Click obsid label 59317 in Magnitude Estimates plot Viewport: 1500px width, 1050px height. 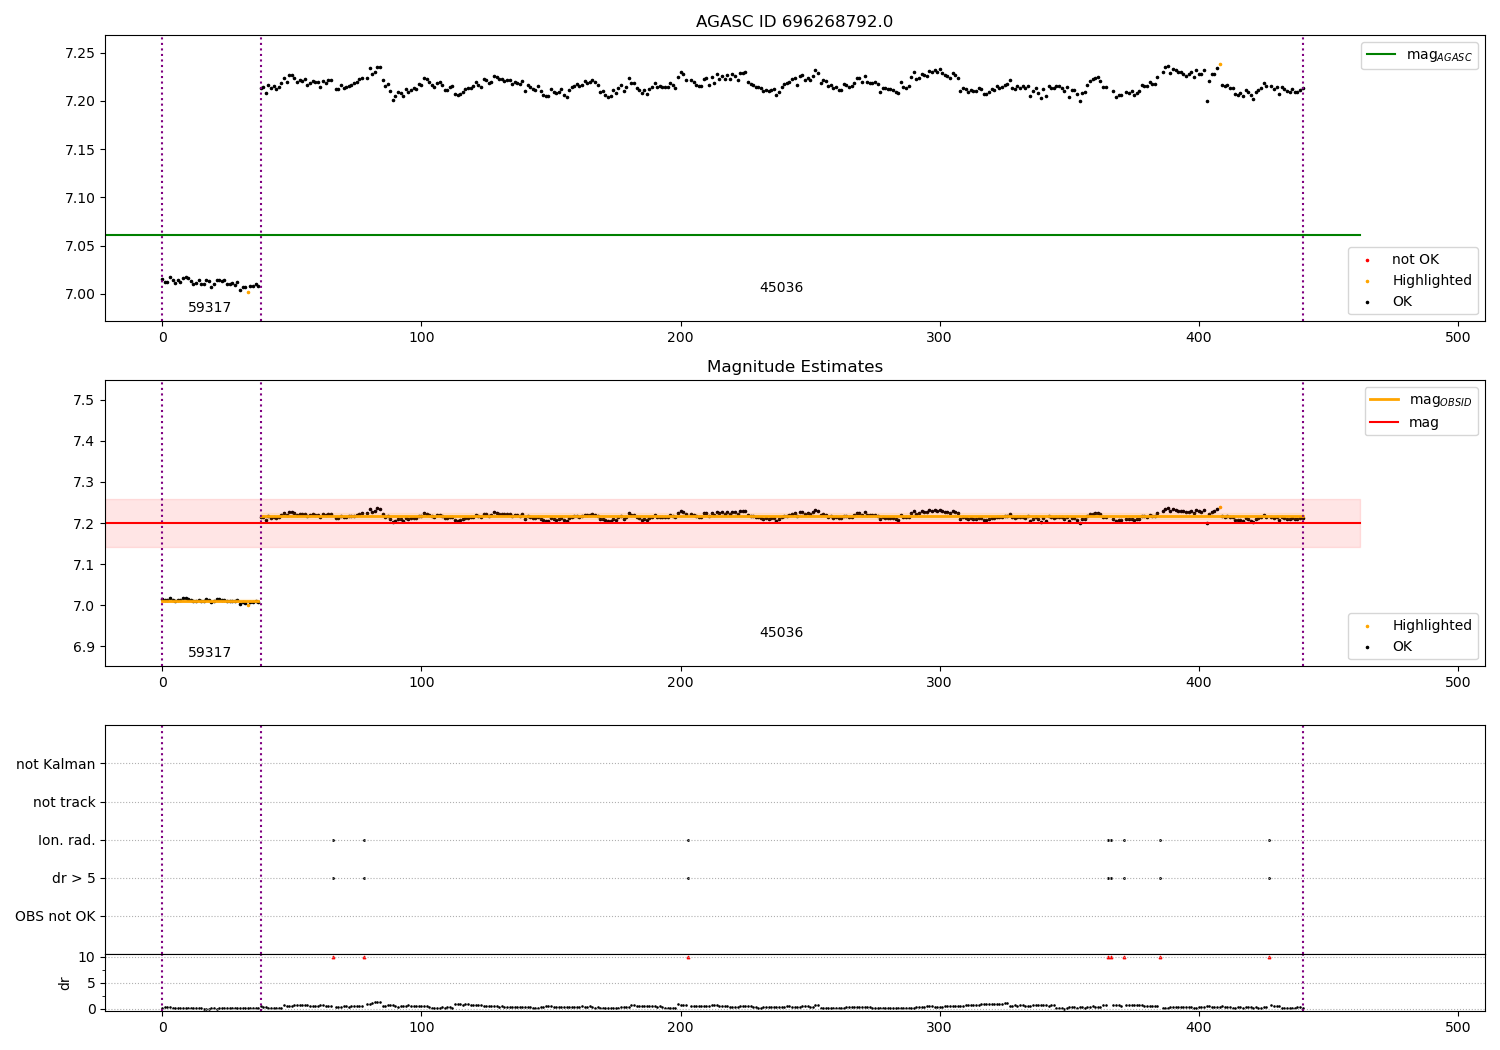tap(210, 653)
